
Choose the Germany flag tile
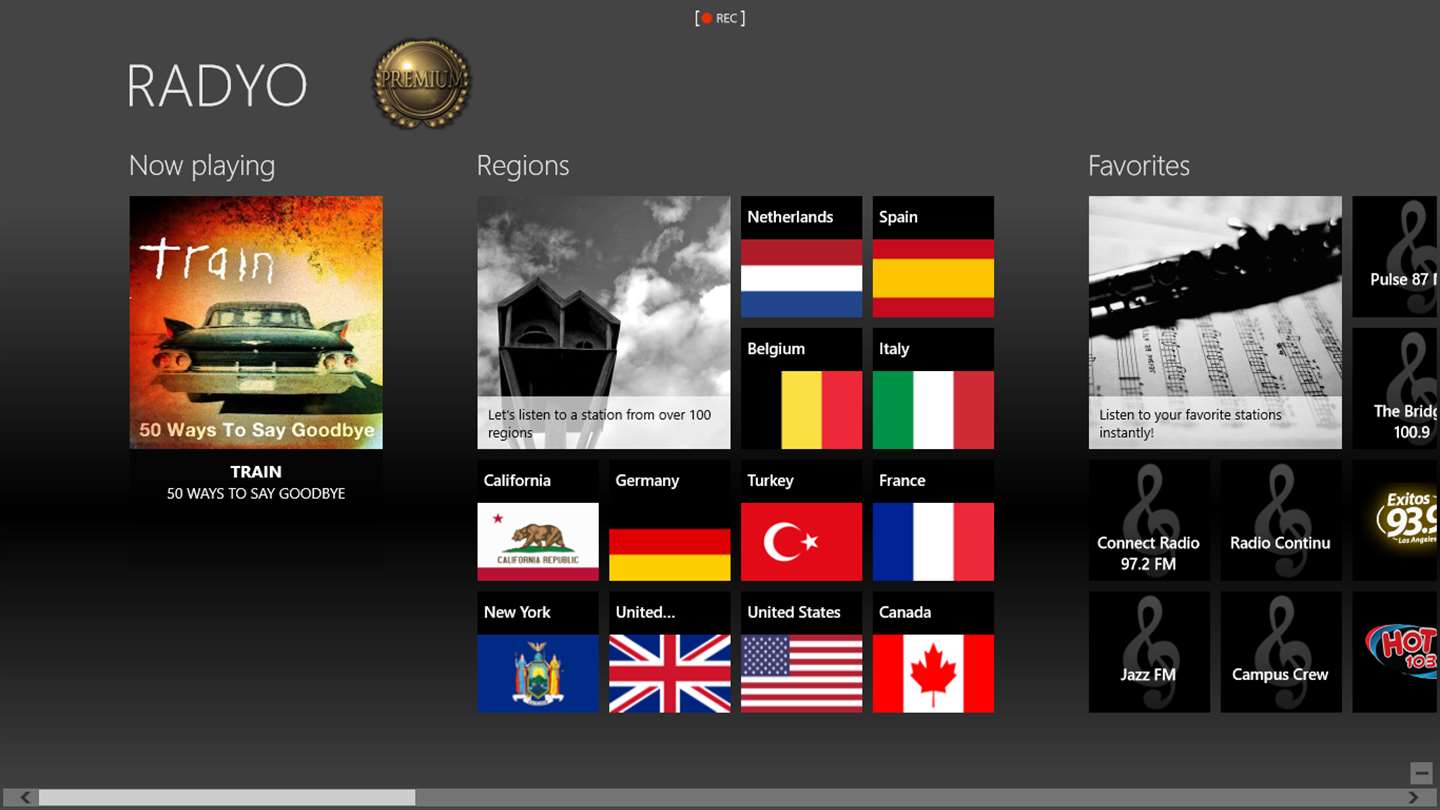coord(670,520)
